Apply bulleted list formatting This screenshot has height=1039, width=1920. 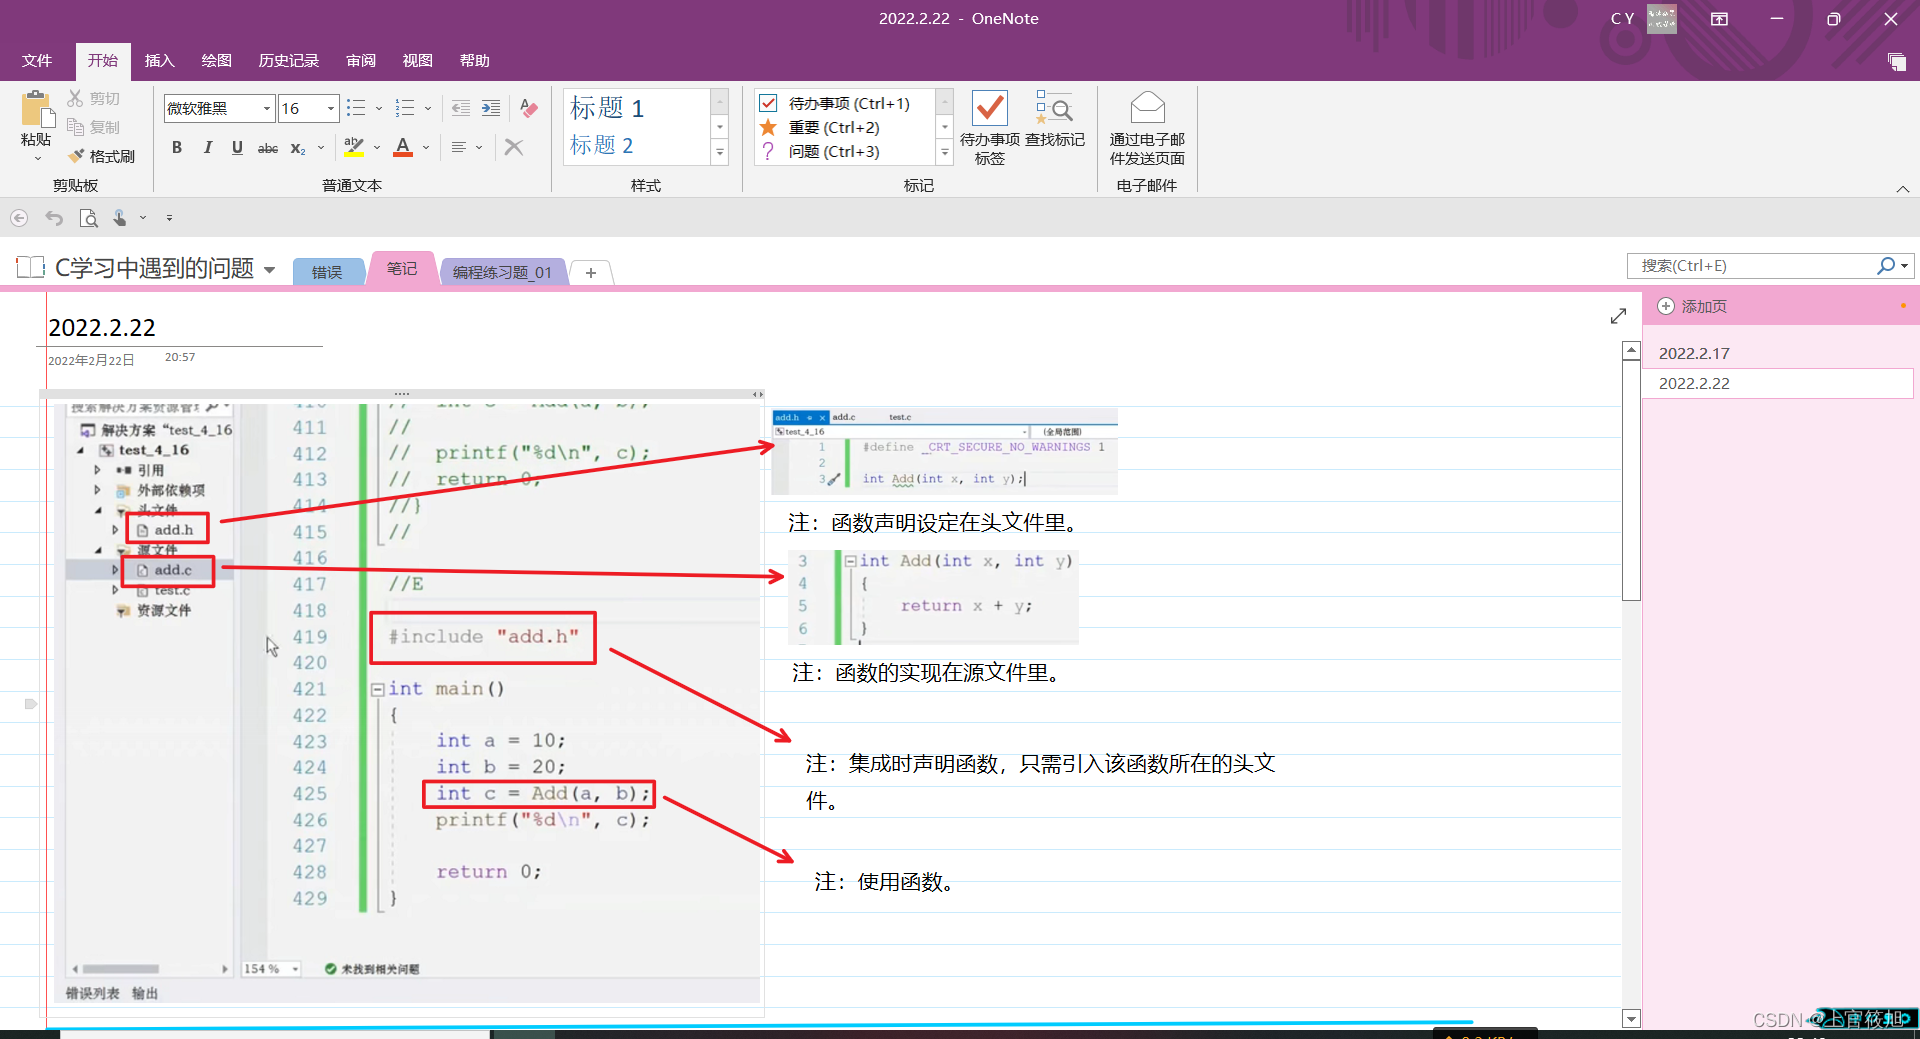click(356, 108)
